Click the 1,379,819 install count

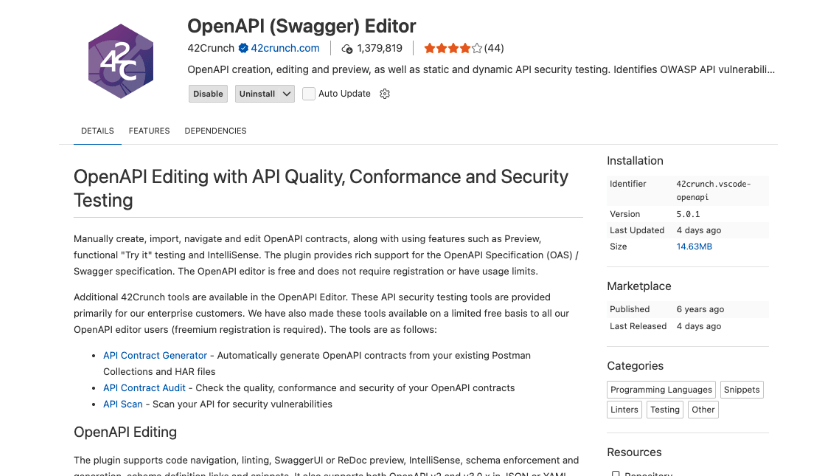[x=380, y=48]
